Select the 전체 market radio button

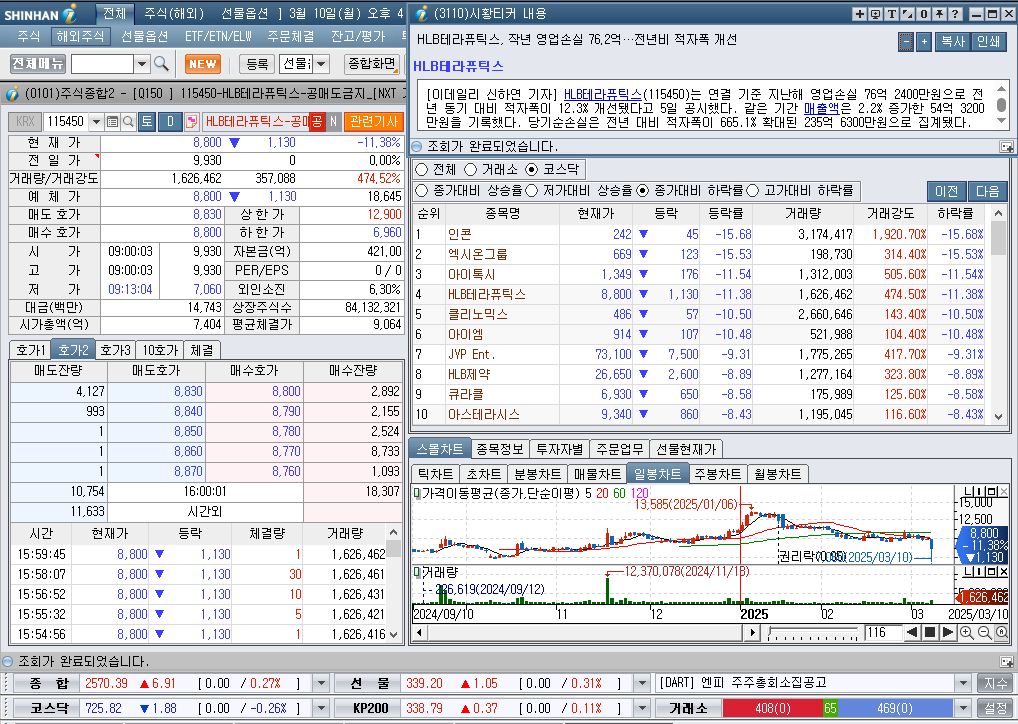coord(421,169)
